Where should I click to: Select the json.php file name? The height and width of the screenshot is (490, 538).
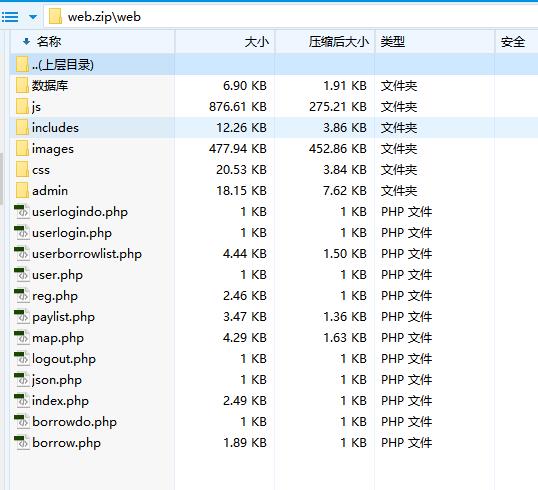pyautogui.click(x=57, y=381)
